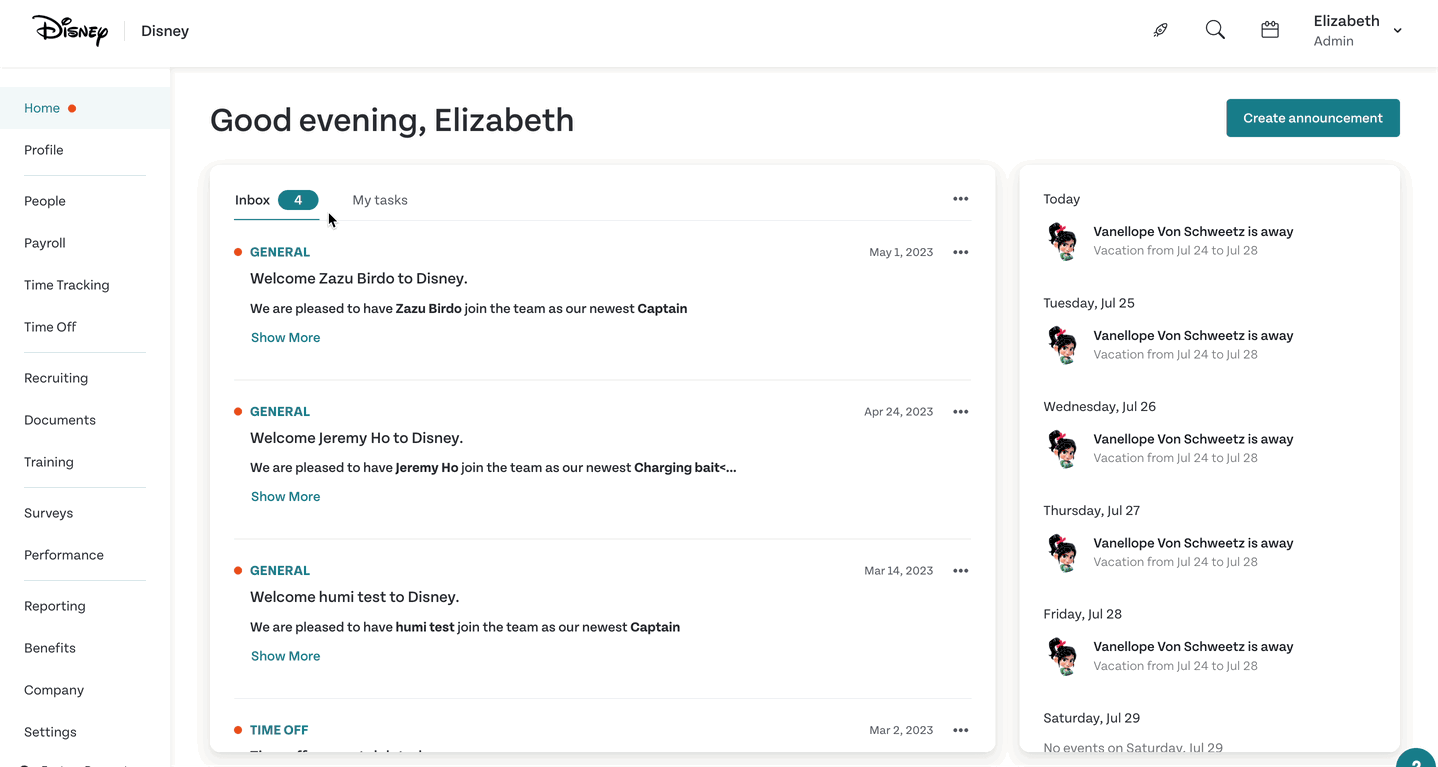Open Vanellope's away event on Friday, Jul 28

[x=1193, y=647]
